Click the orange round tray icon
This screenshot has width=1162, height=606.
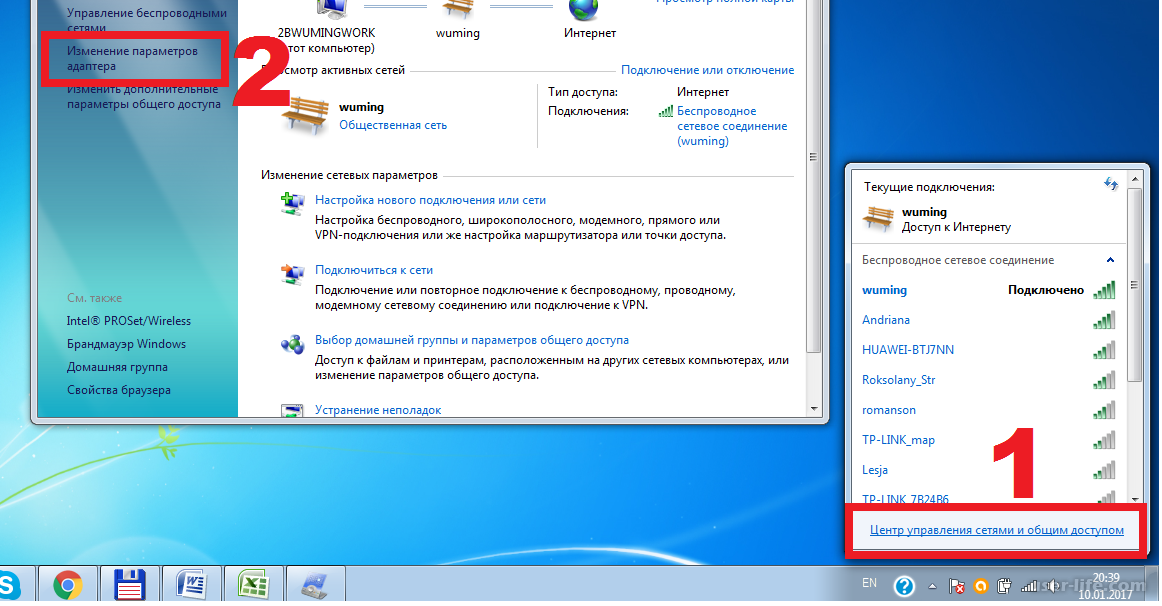point(980,587)
